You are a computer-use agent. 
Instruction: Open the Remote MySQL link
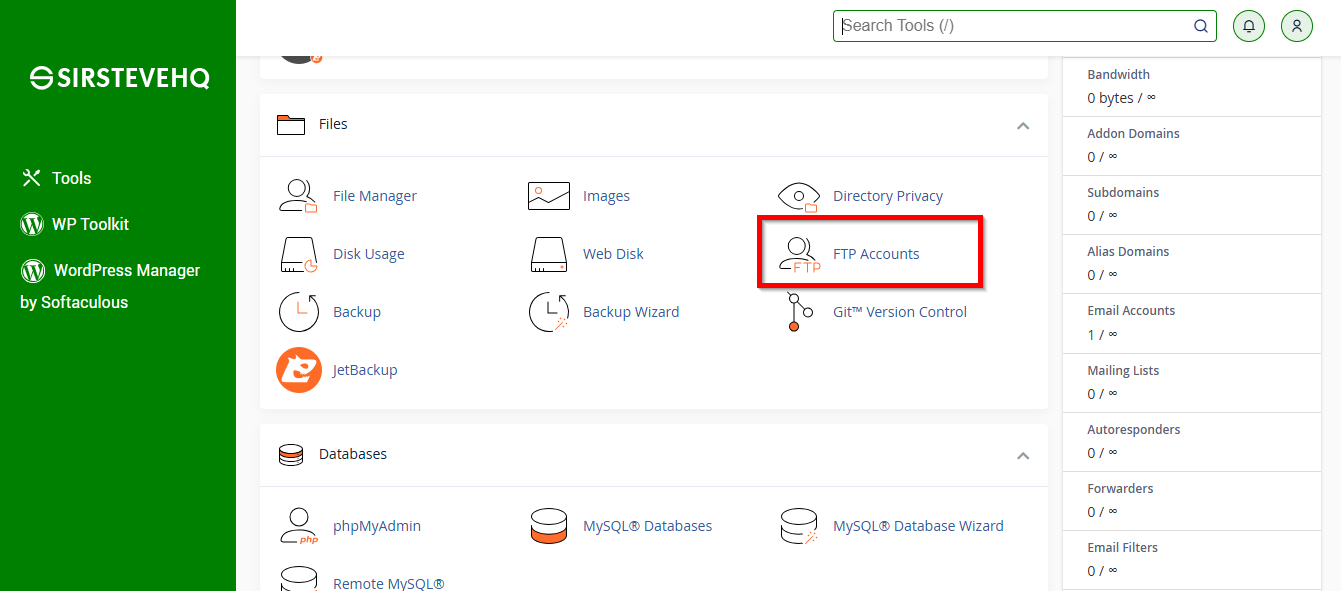pyautogui.click(x=389, y=583)
